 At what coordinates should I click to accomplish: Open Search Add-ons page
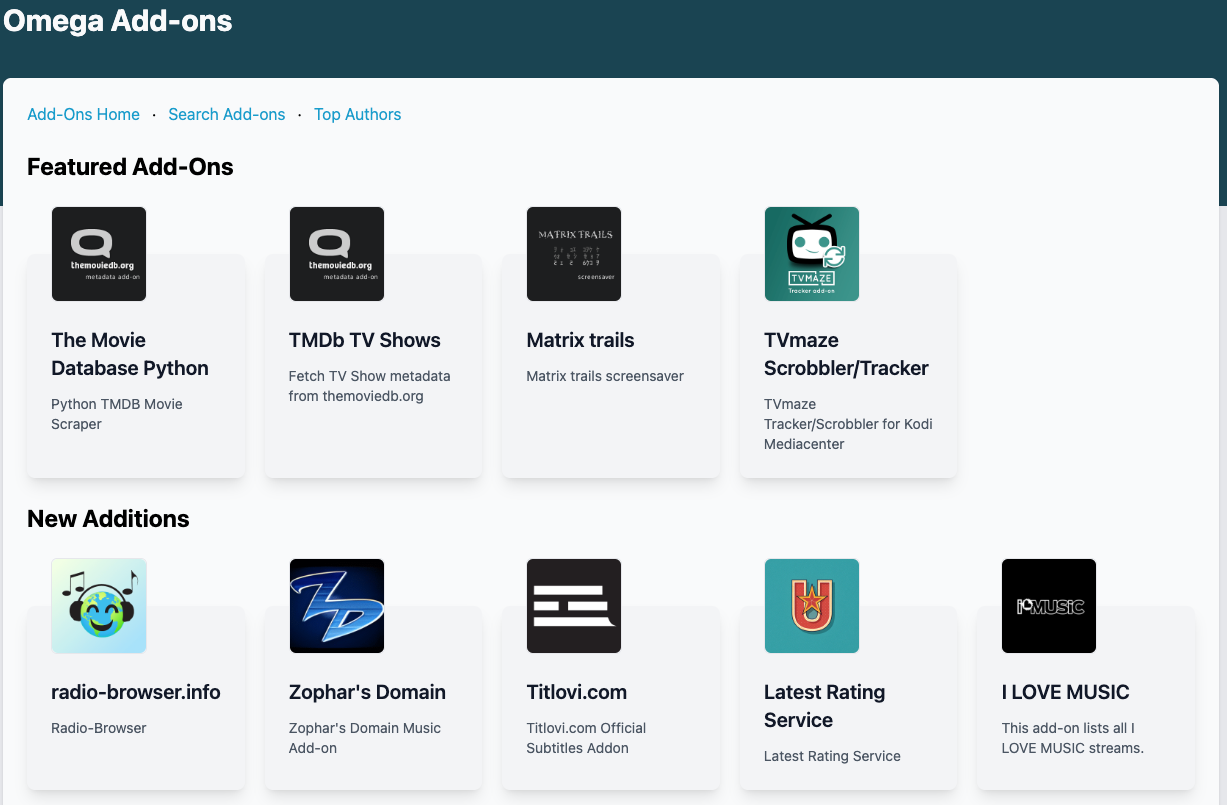(x=227, y=114)
